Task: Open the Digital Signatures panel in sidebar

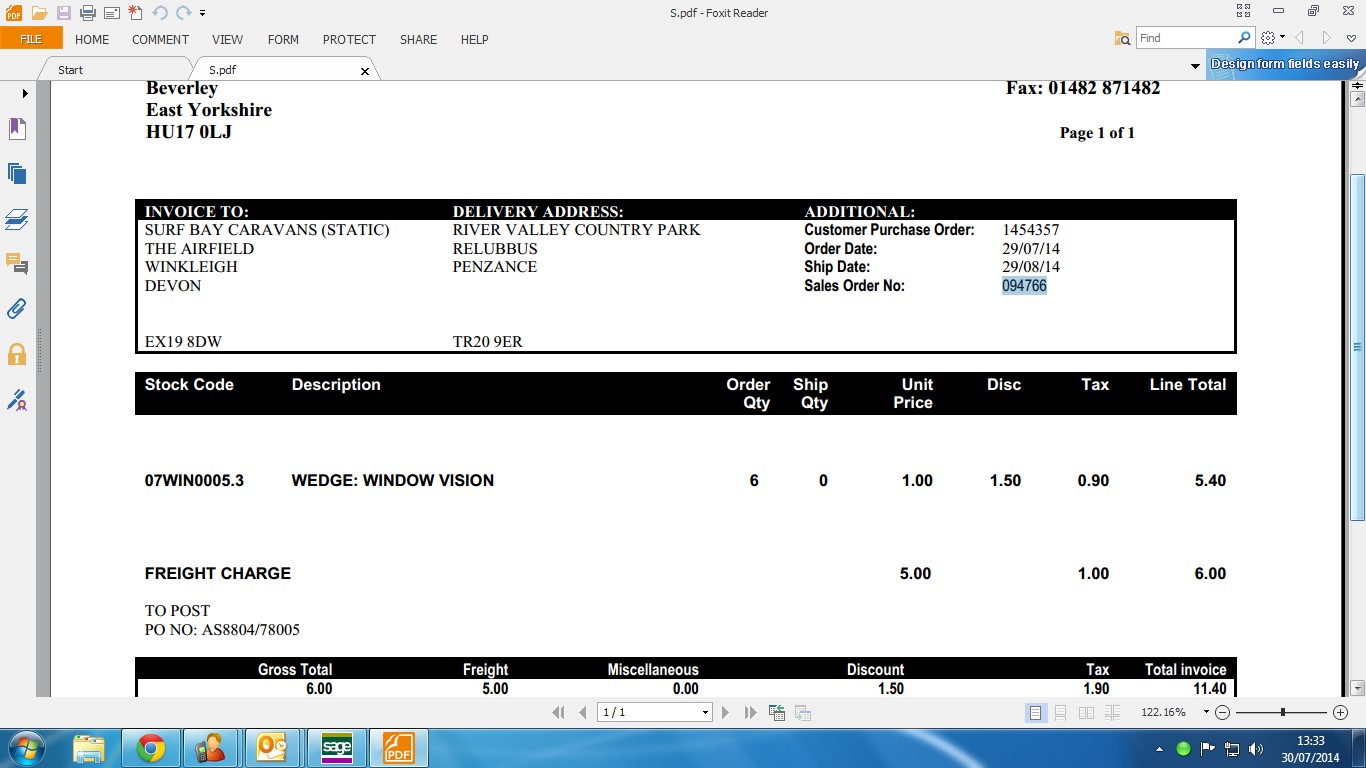Action: tap(17, 400)
